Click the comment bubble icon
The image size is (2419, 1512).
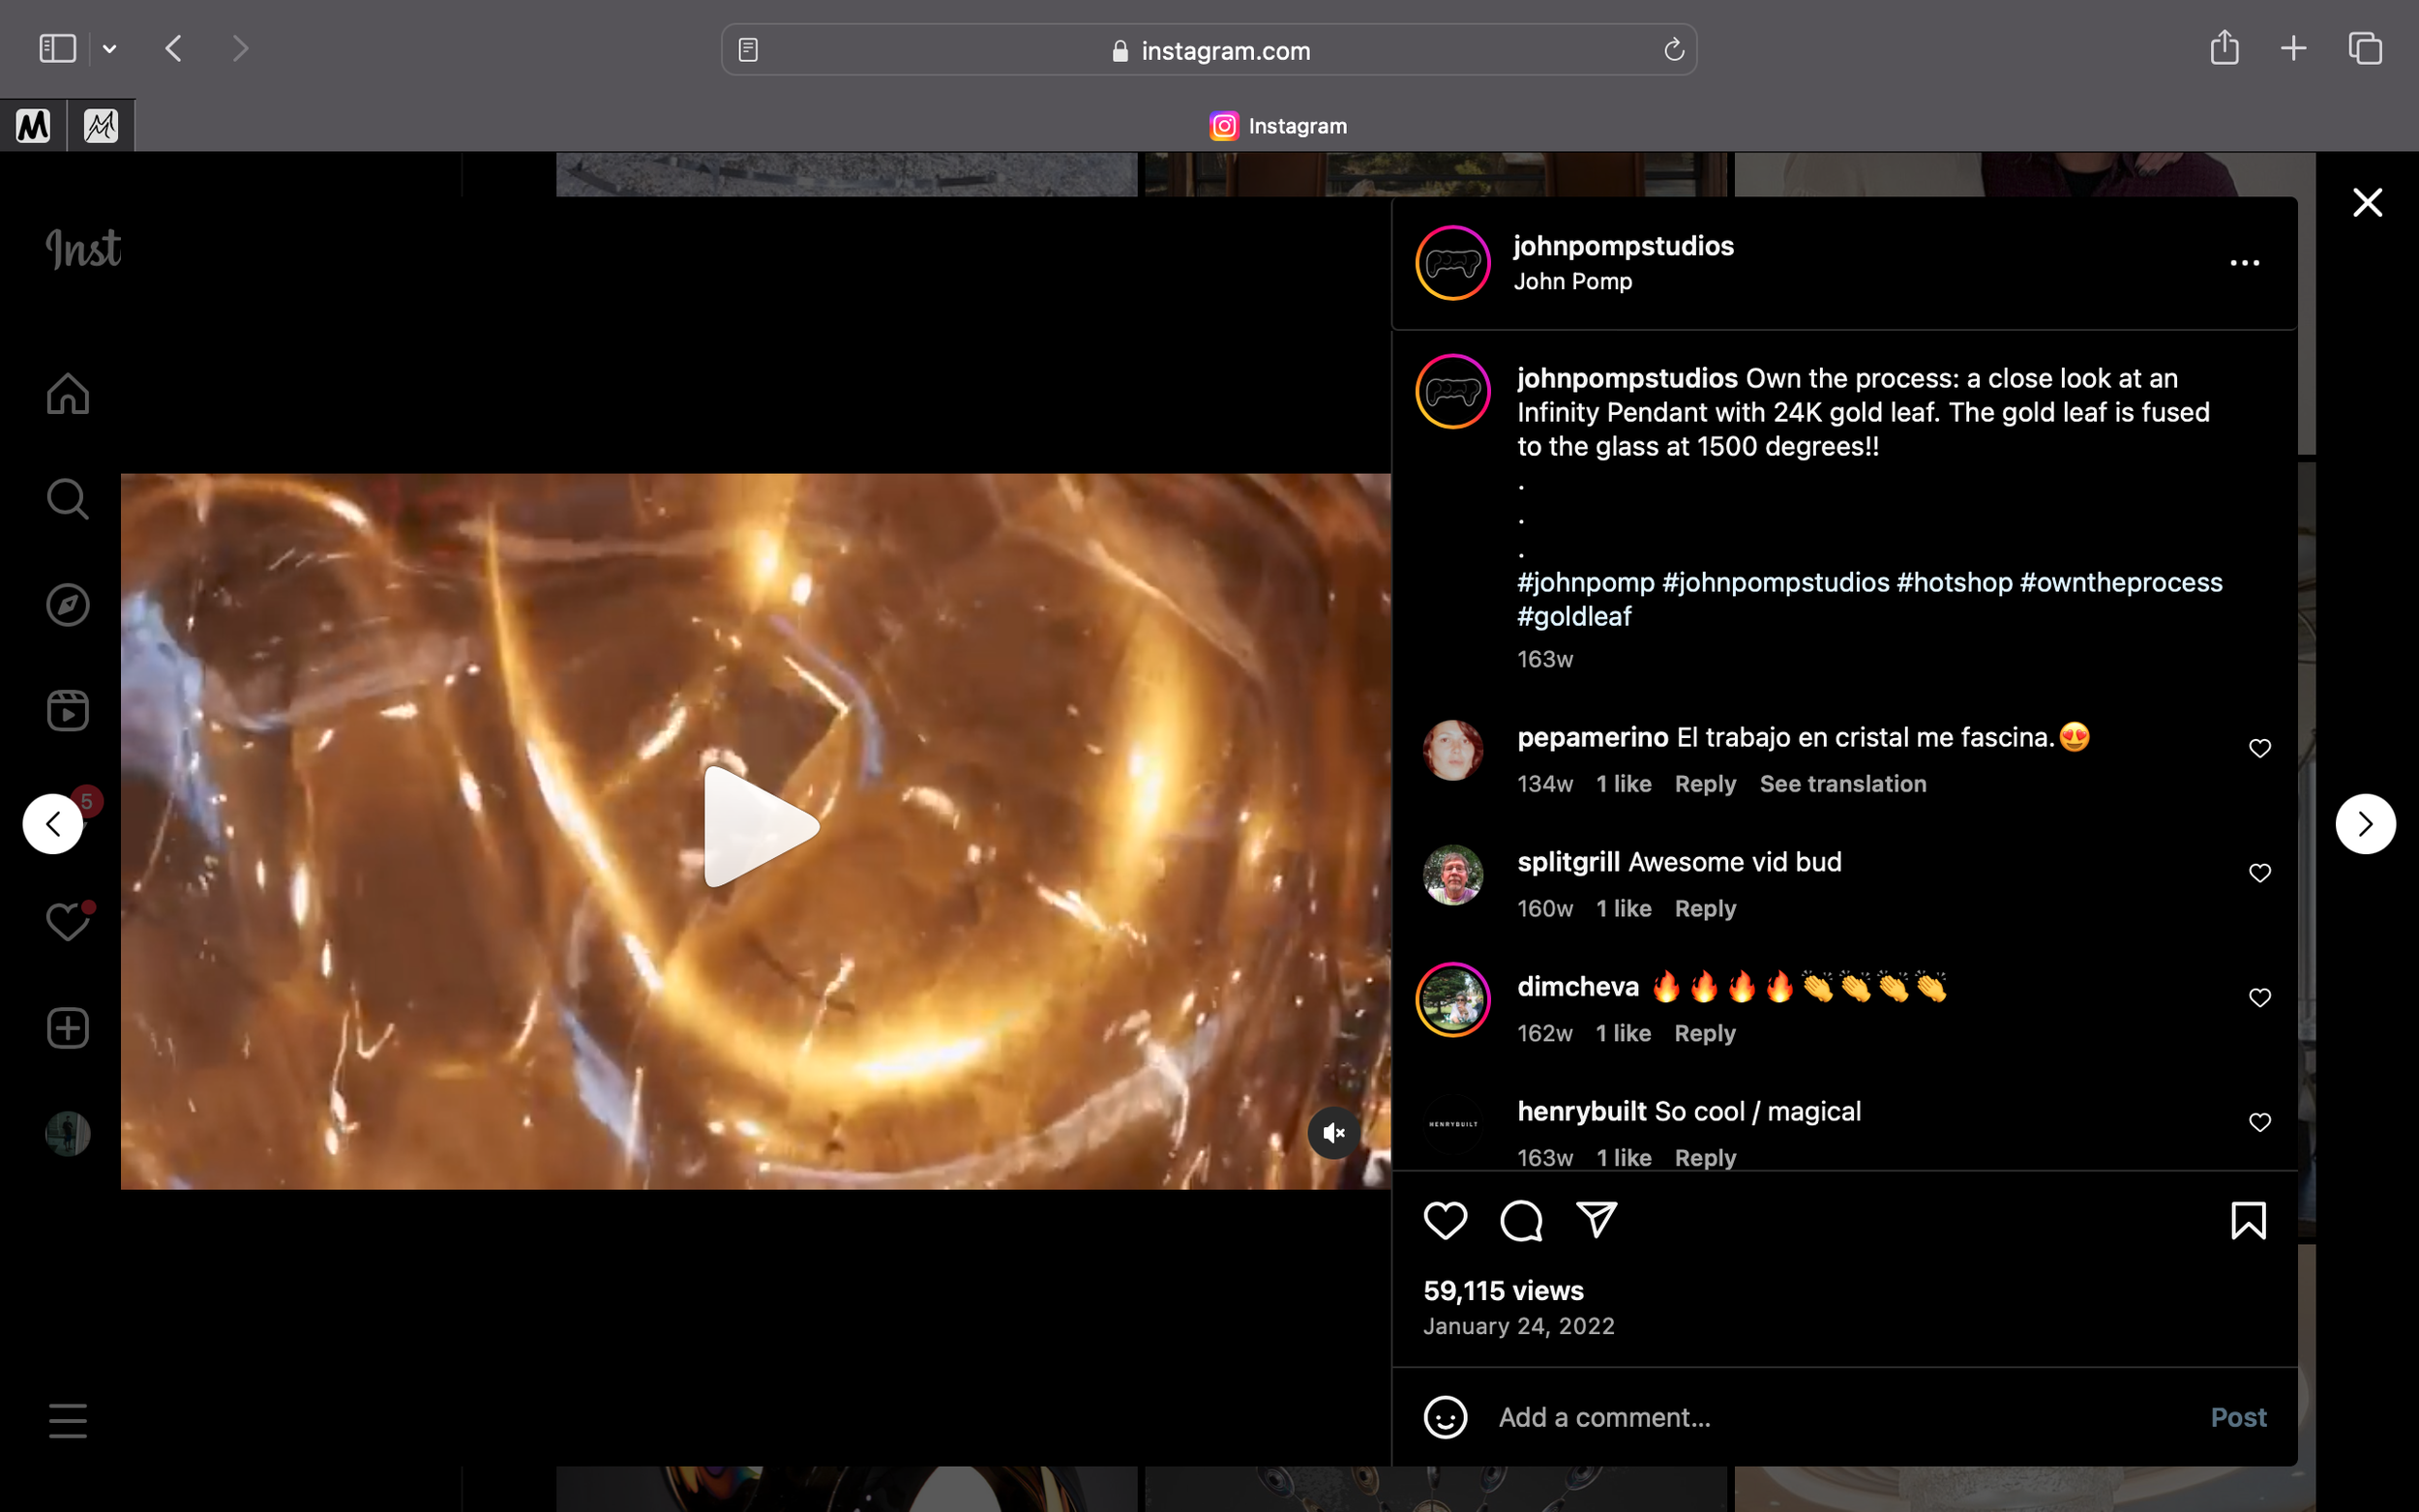(1521, 1220)
